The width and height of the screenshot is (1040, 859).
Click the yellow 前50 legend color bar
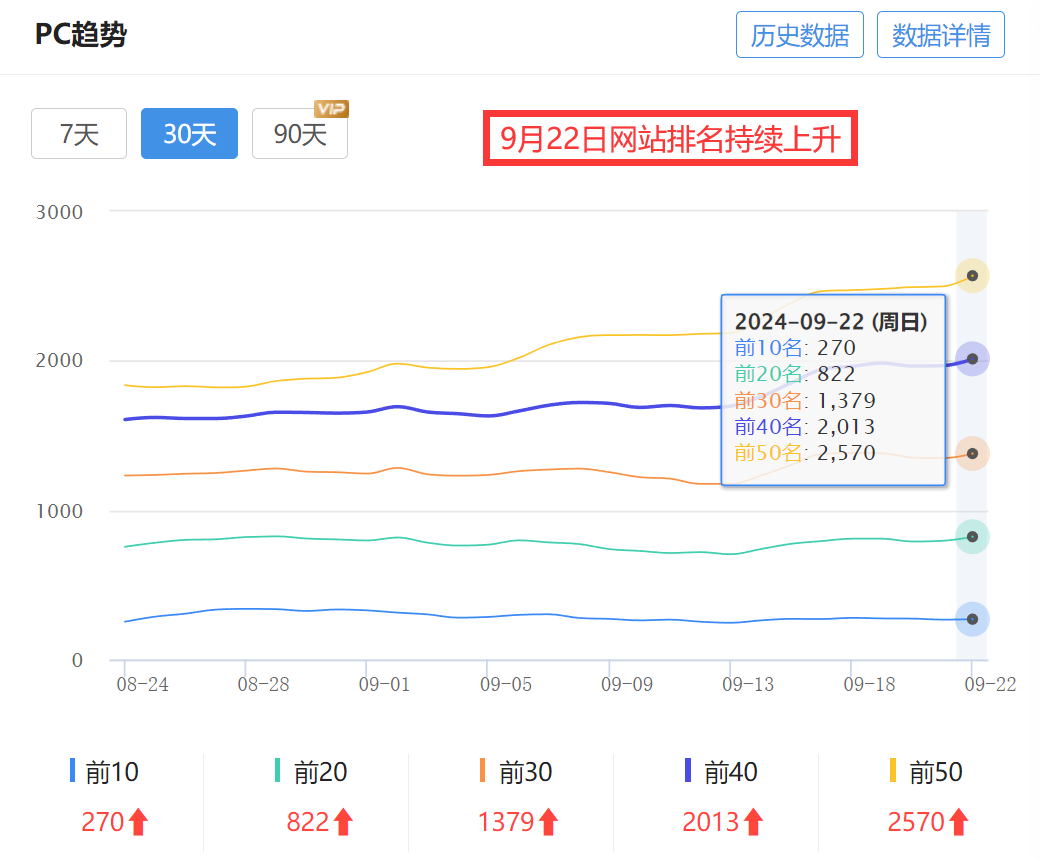click(x=892, y=771)
